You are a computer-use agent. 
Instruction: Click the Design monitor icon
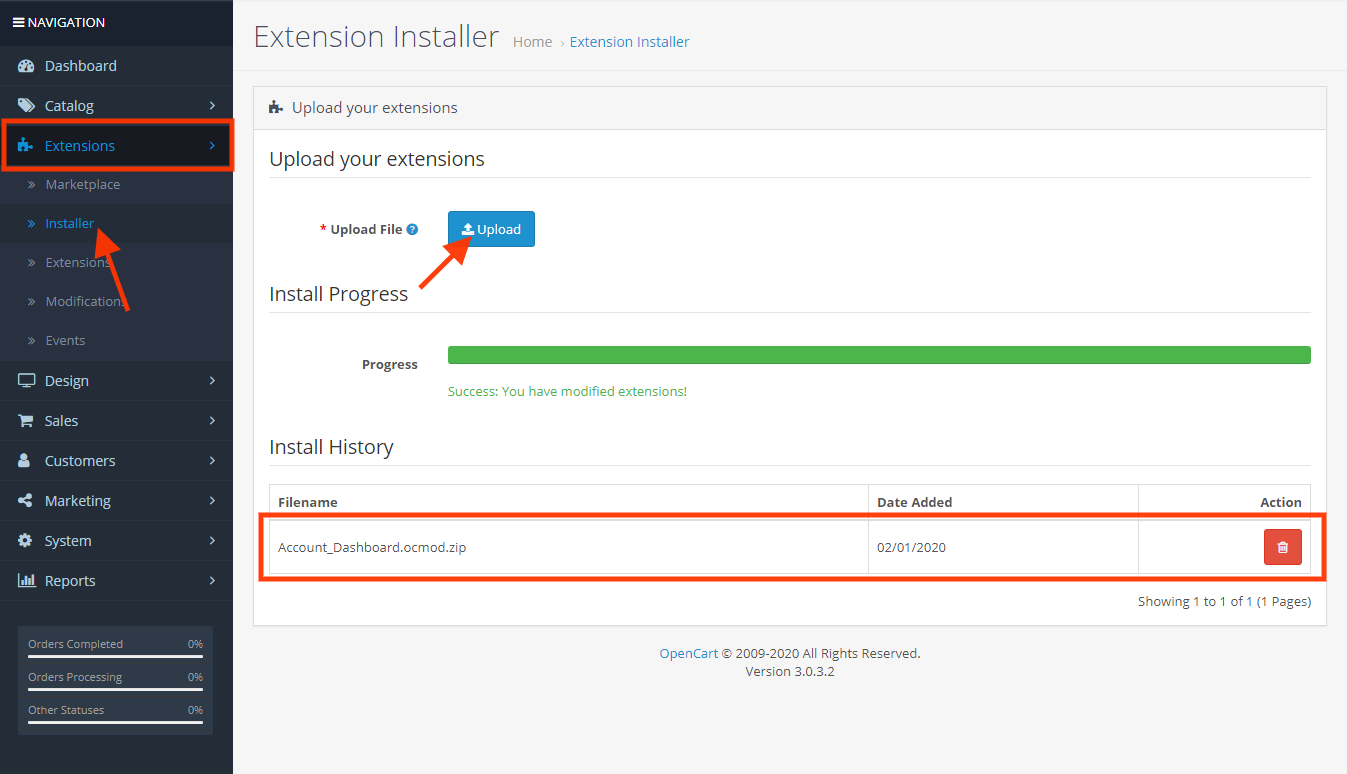tap(26, 381)
